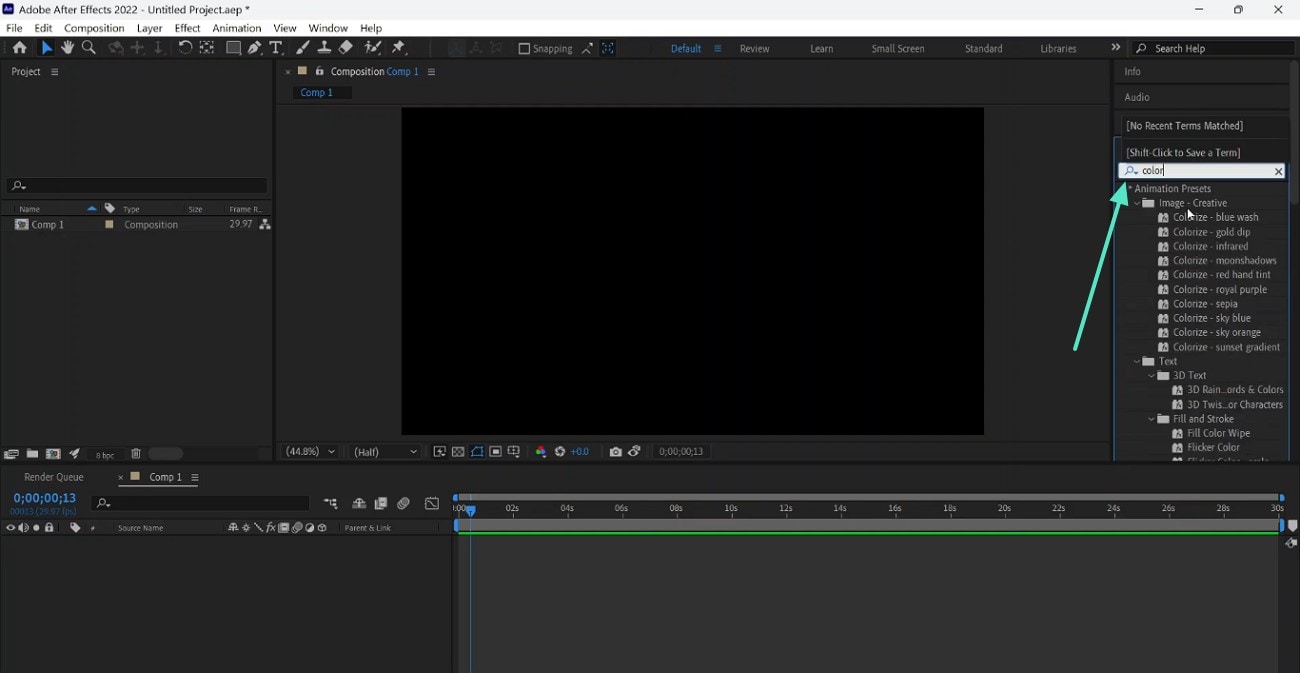Image resolution: width=1300 pixels, height=673 pixels.
Task: Select the Rectangle shape tool
Action: pyautogui.click(x=233, y=48)
